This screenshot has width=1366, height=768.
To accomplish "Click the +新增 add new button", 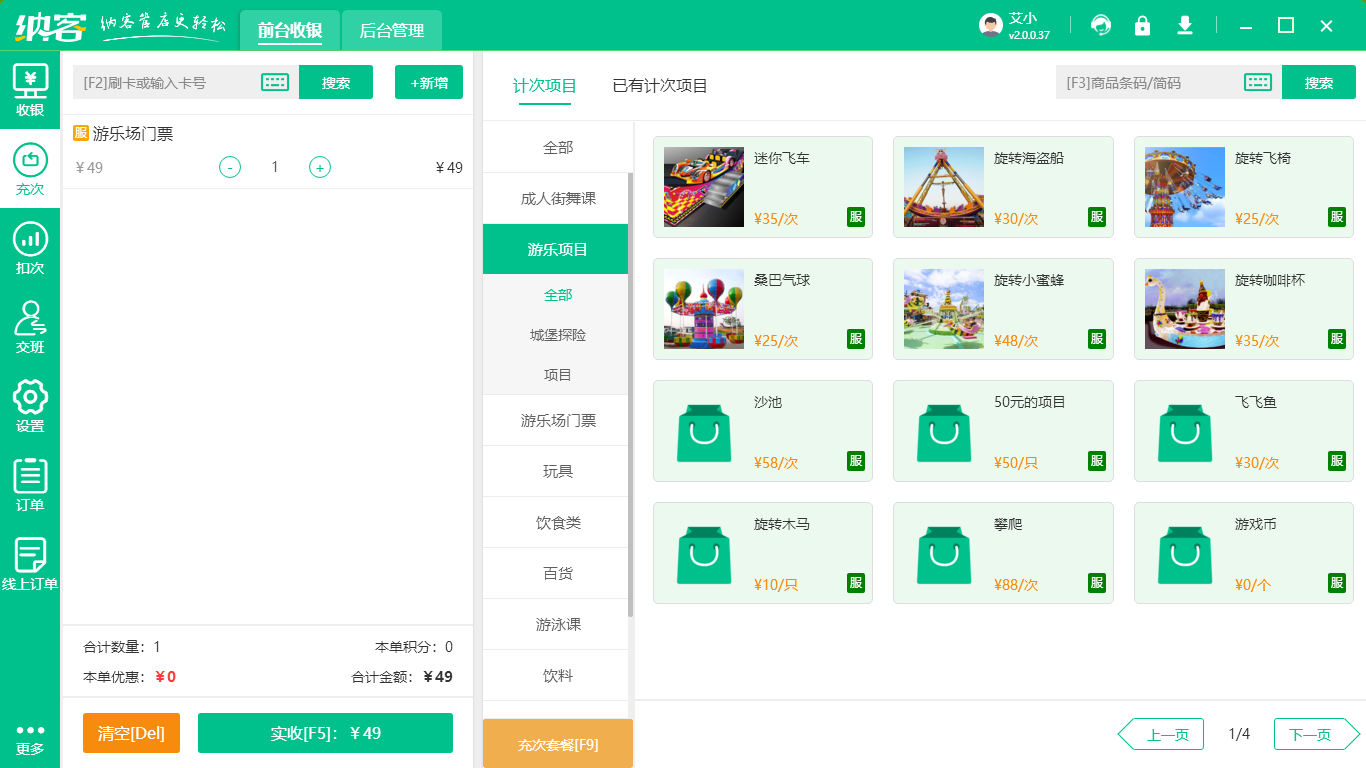I will click(x=428, y=82).
